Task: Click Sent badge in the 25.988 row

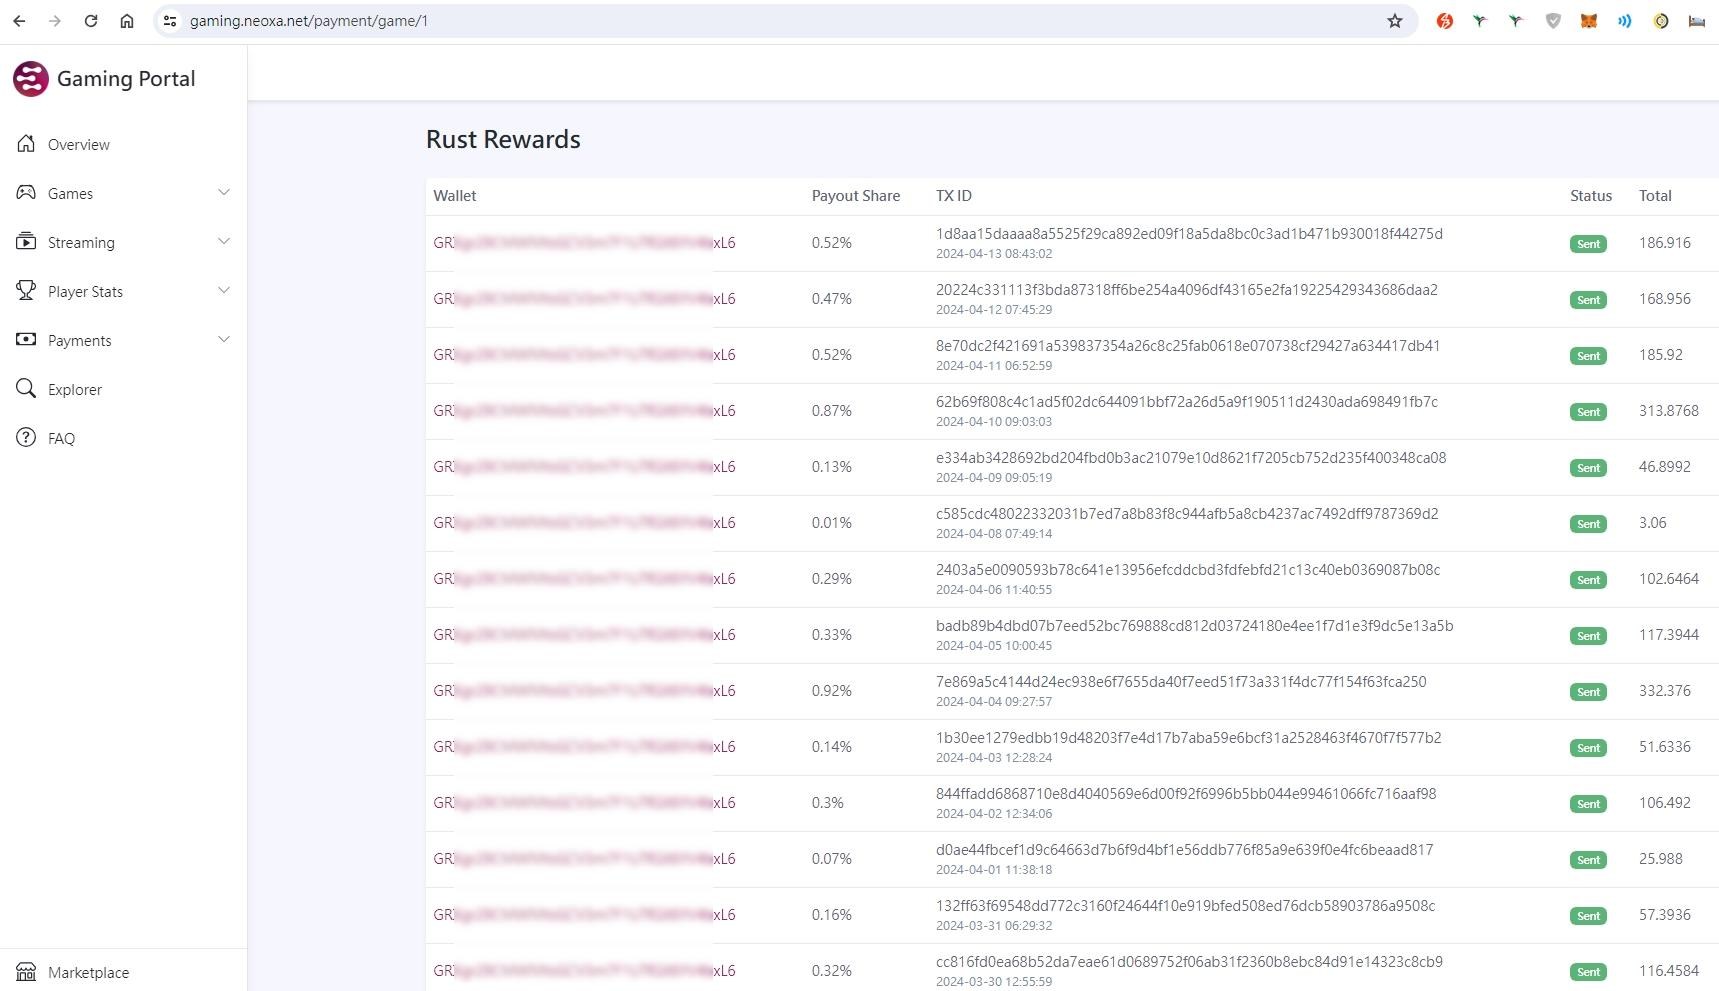Action: click(1588, 860)
